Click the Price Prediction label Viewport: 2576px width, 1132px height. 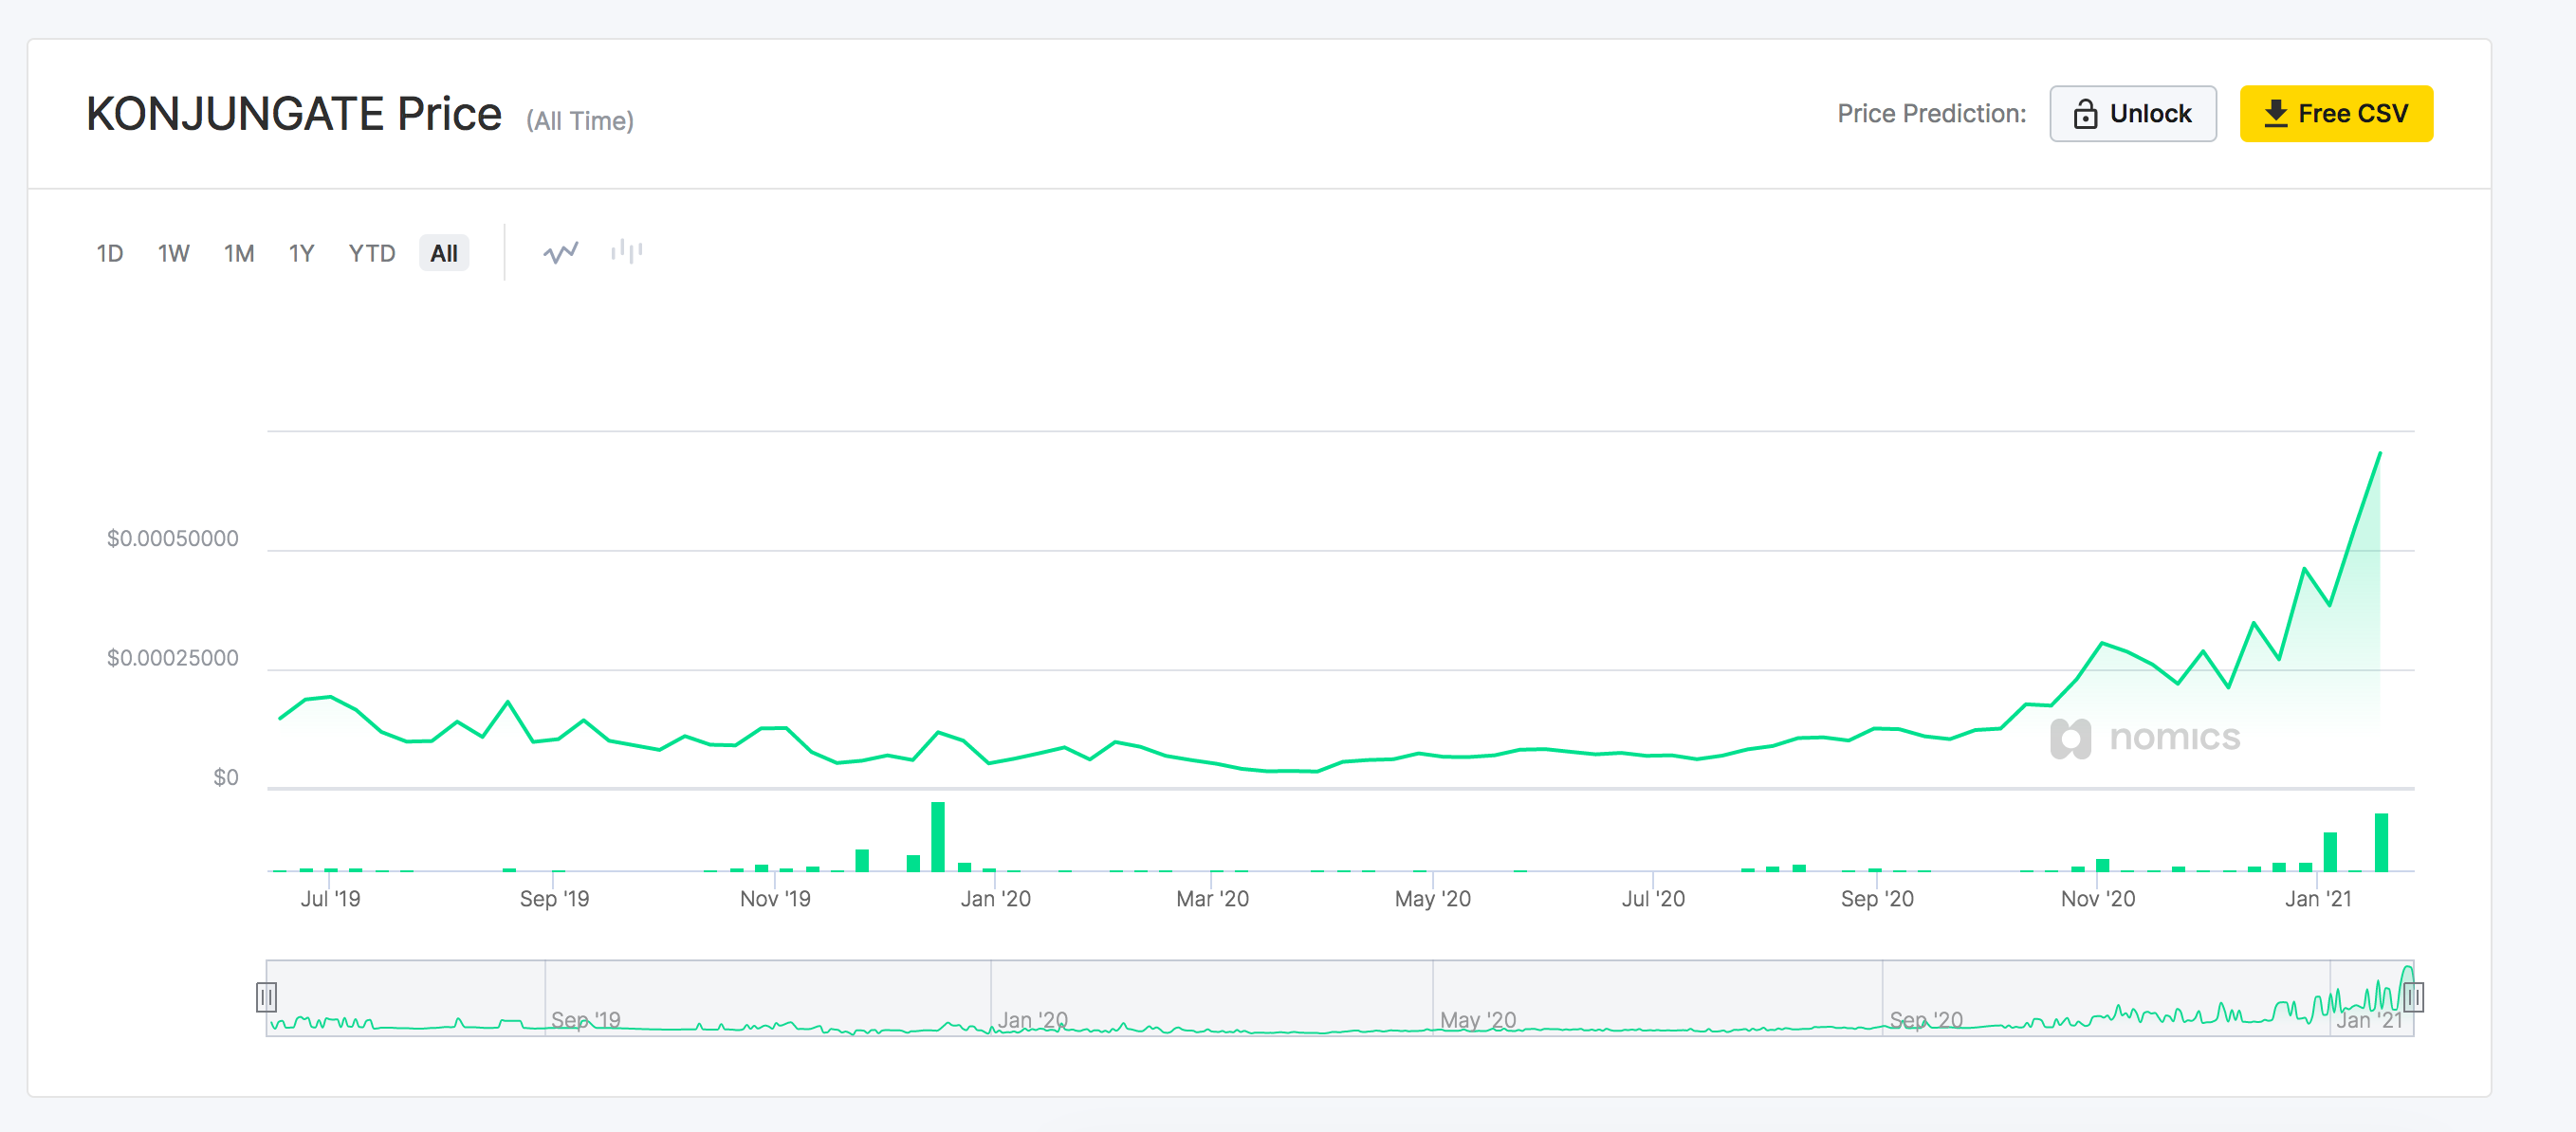(x=1932, y=114)
